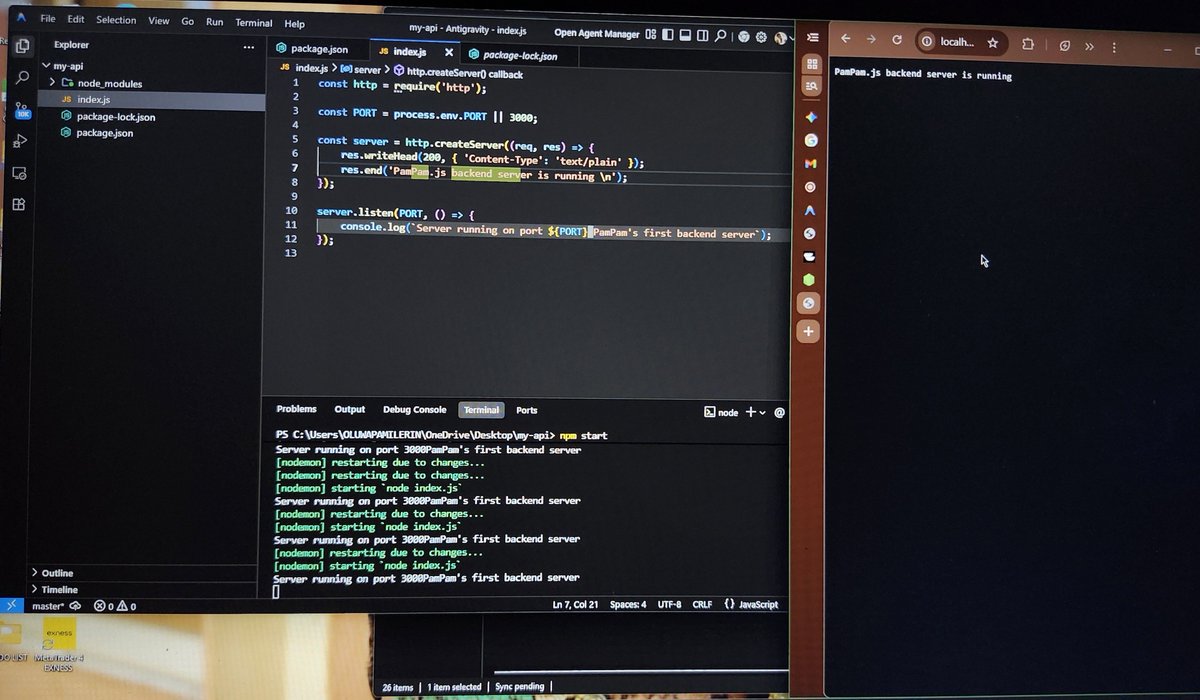Open the Search view in activity bar

point(22,78)
